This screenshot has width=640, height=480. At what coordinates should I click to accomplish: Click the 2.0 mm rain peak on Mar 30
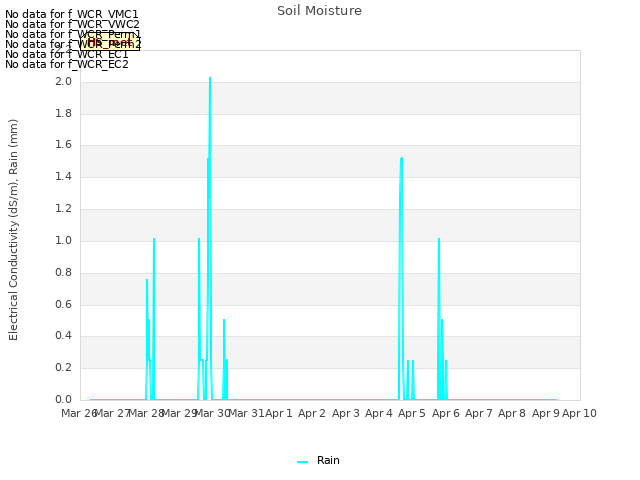[x=210, y=78]
